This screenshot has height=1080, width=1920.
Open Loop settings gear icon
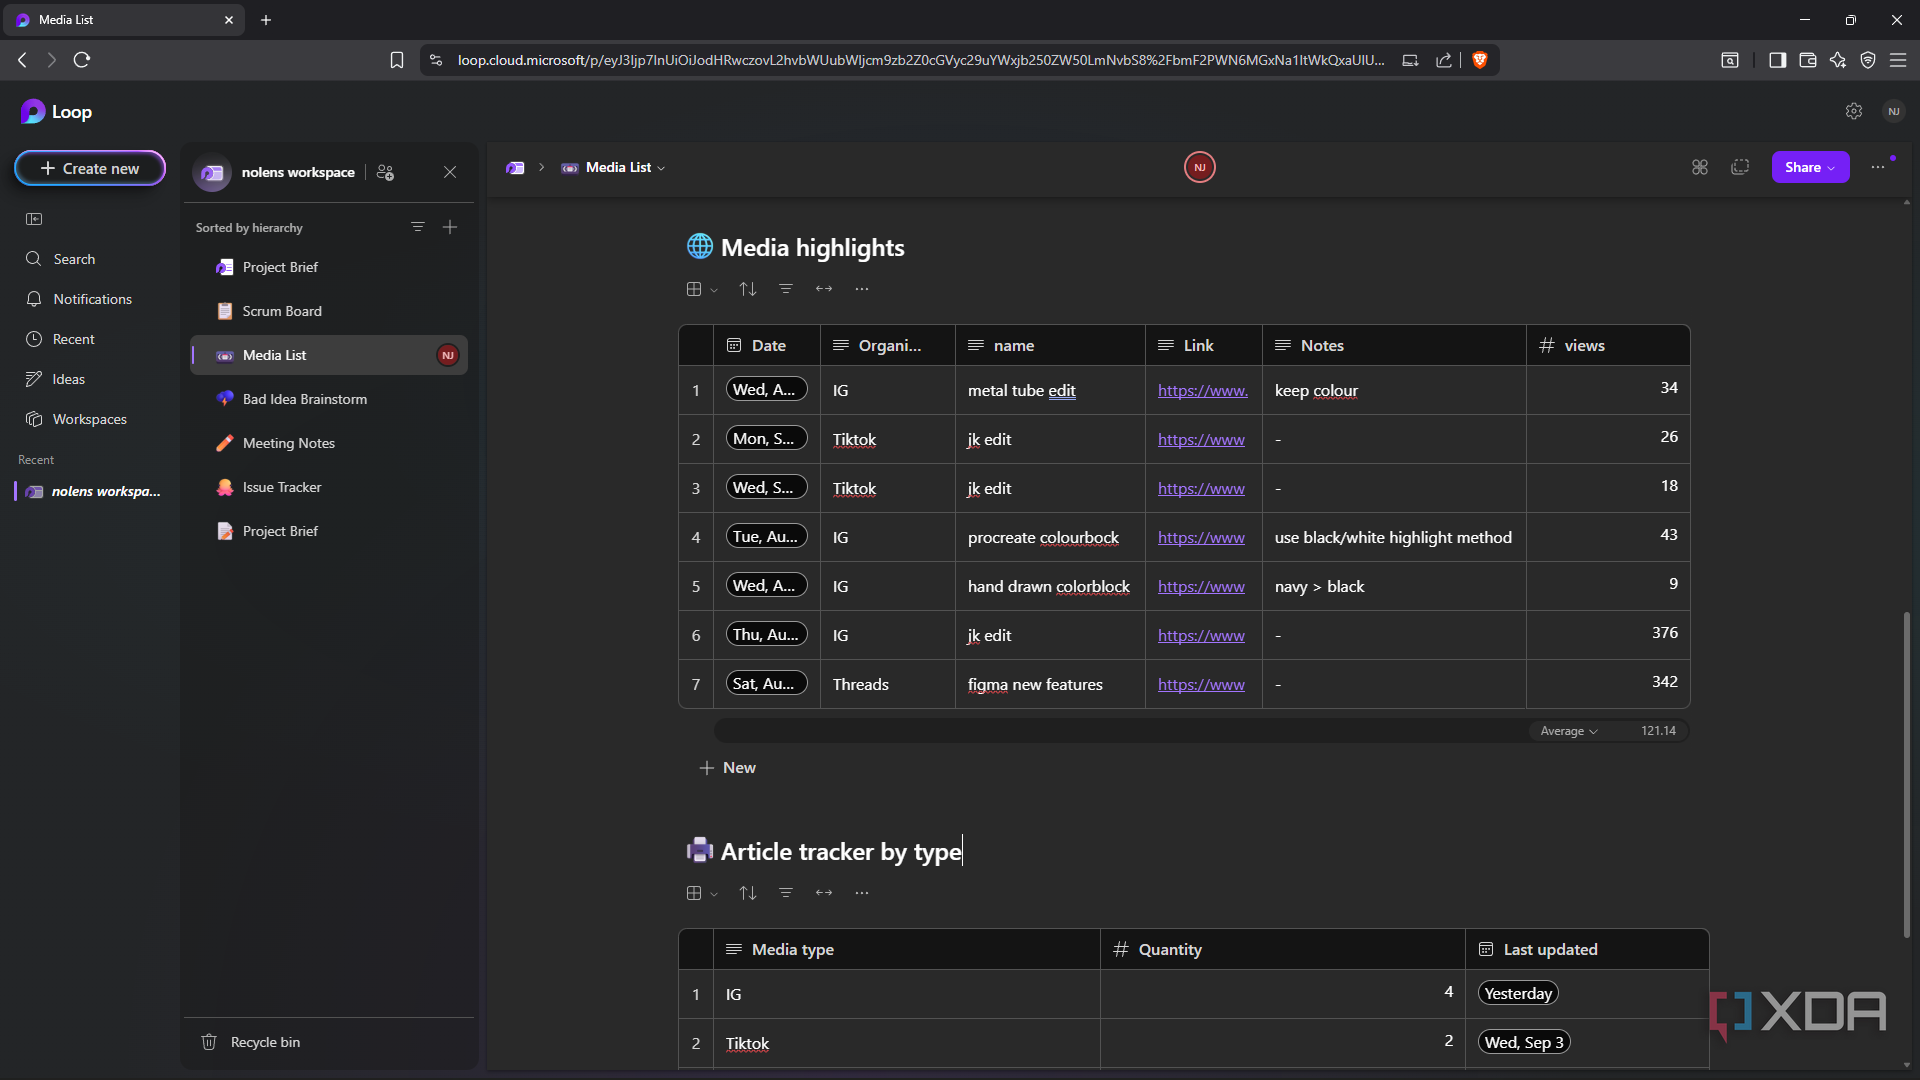pyautogui.click(x=1853, y=111)
